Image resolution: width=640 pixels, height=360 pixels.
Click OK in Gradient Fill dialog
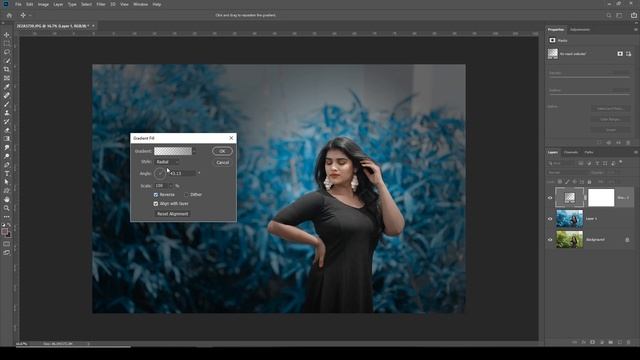pos(222,151)
